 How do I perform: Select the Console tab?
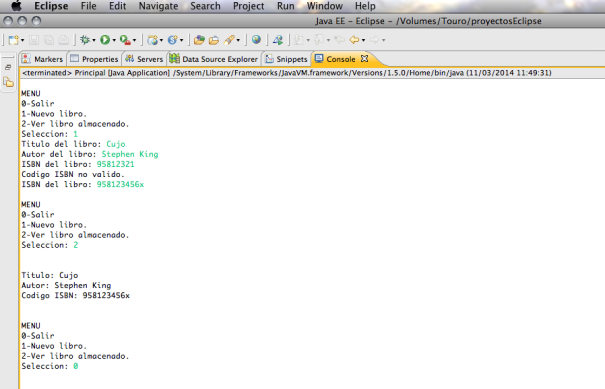point(340,59)
